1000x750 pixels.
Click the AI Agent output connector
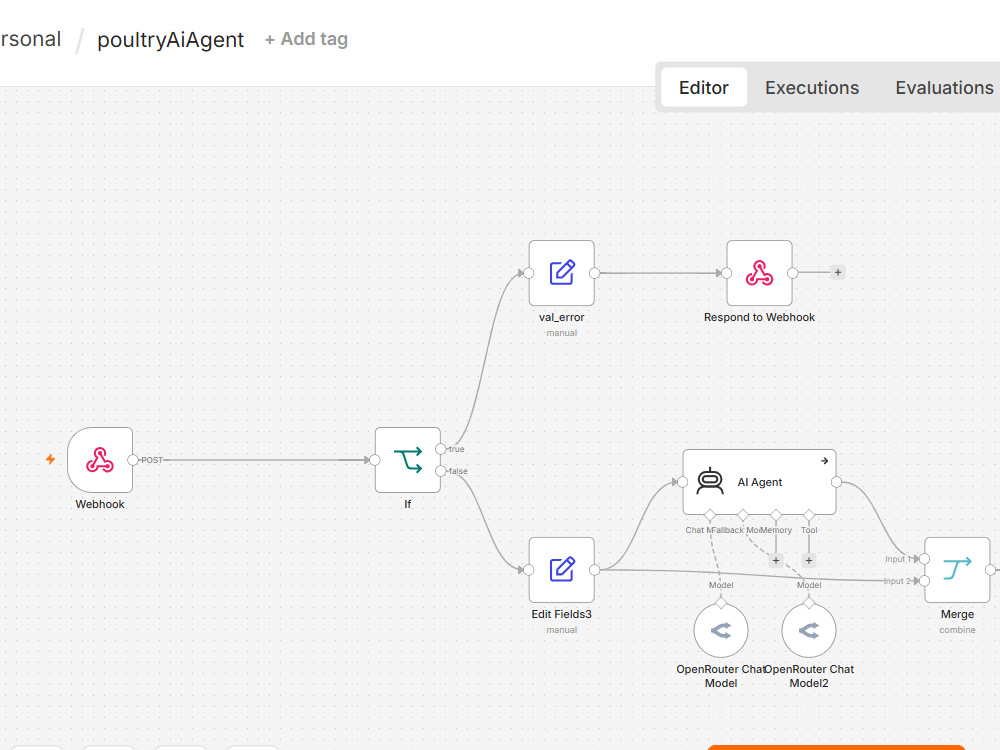(x=837, y=482)
